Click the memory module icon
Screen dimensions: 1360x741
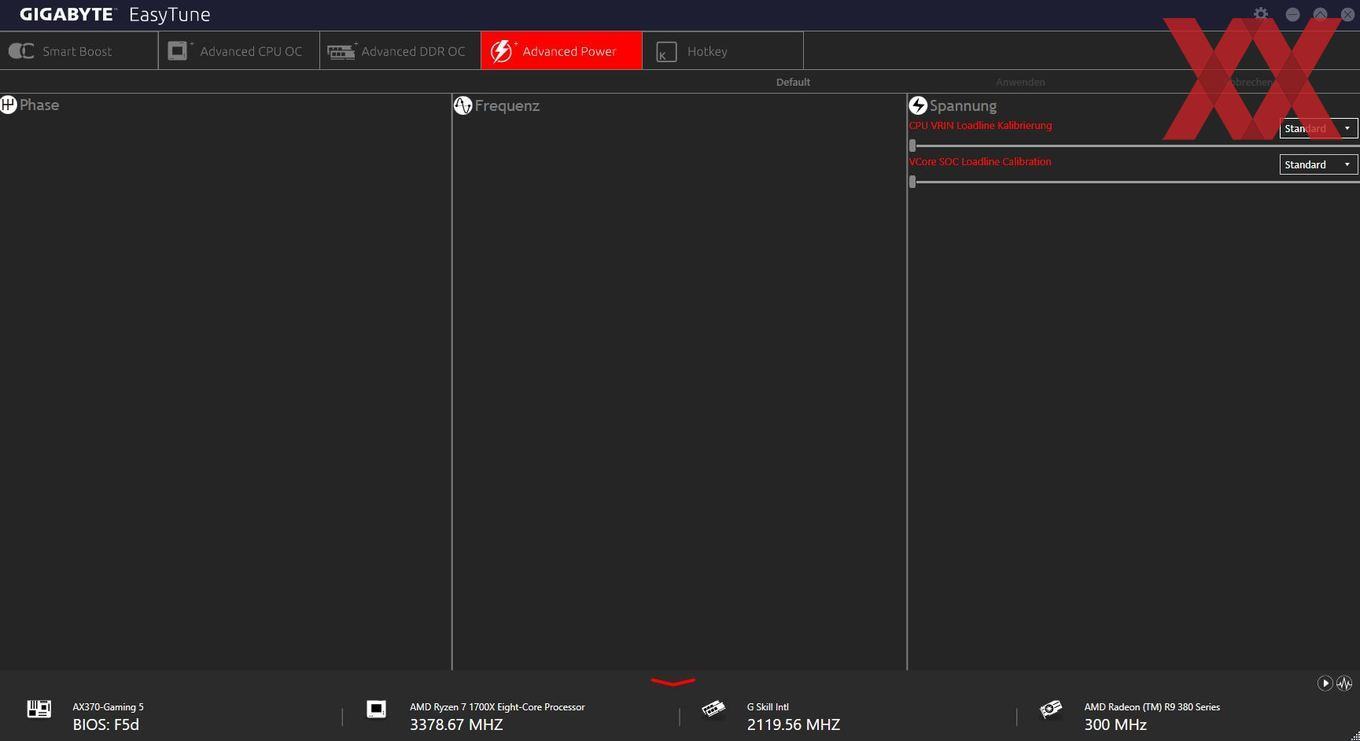pos(713,709)
